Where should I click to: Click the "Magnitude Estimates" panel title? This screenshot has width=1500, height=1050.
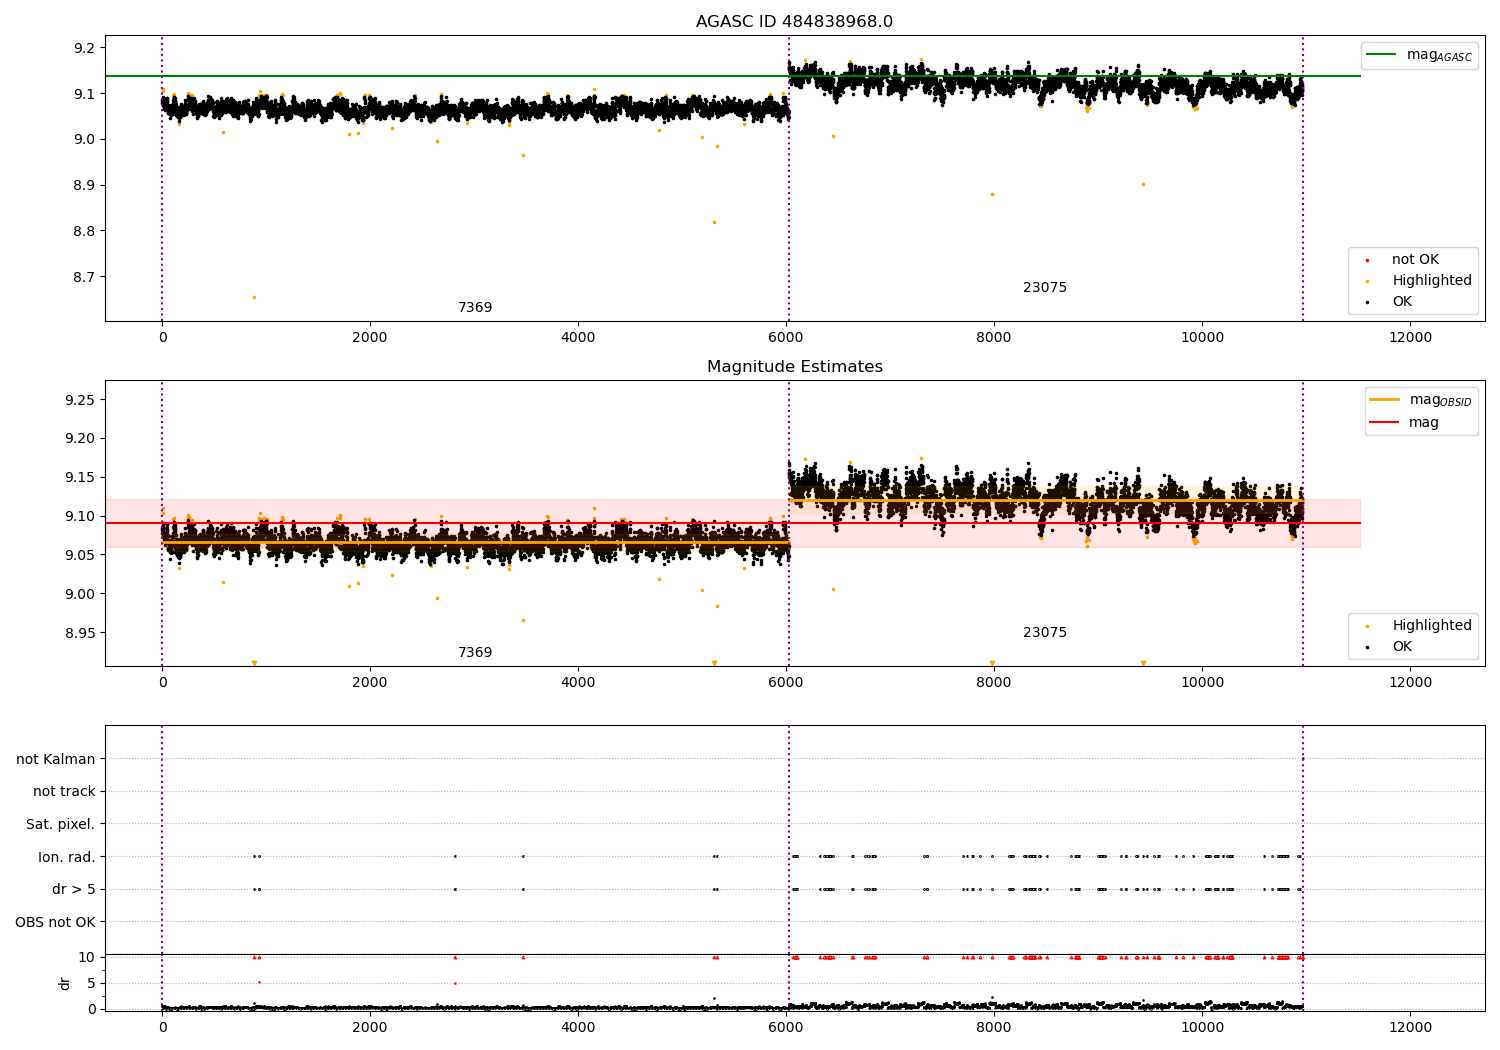[x=795, y=367]
